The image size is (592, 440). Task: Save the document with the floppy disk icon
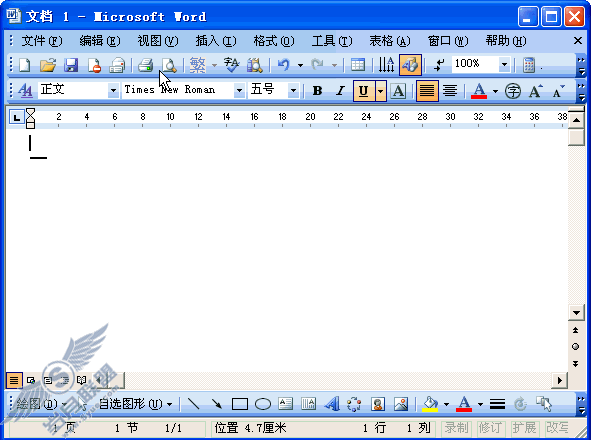point(71,65)
